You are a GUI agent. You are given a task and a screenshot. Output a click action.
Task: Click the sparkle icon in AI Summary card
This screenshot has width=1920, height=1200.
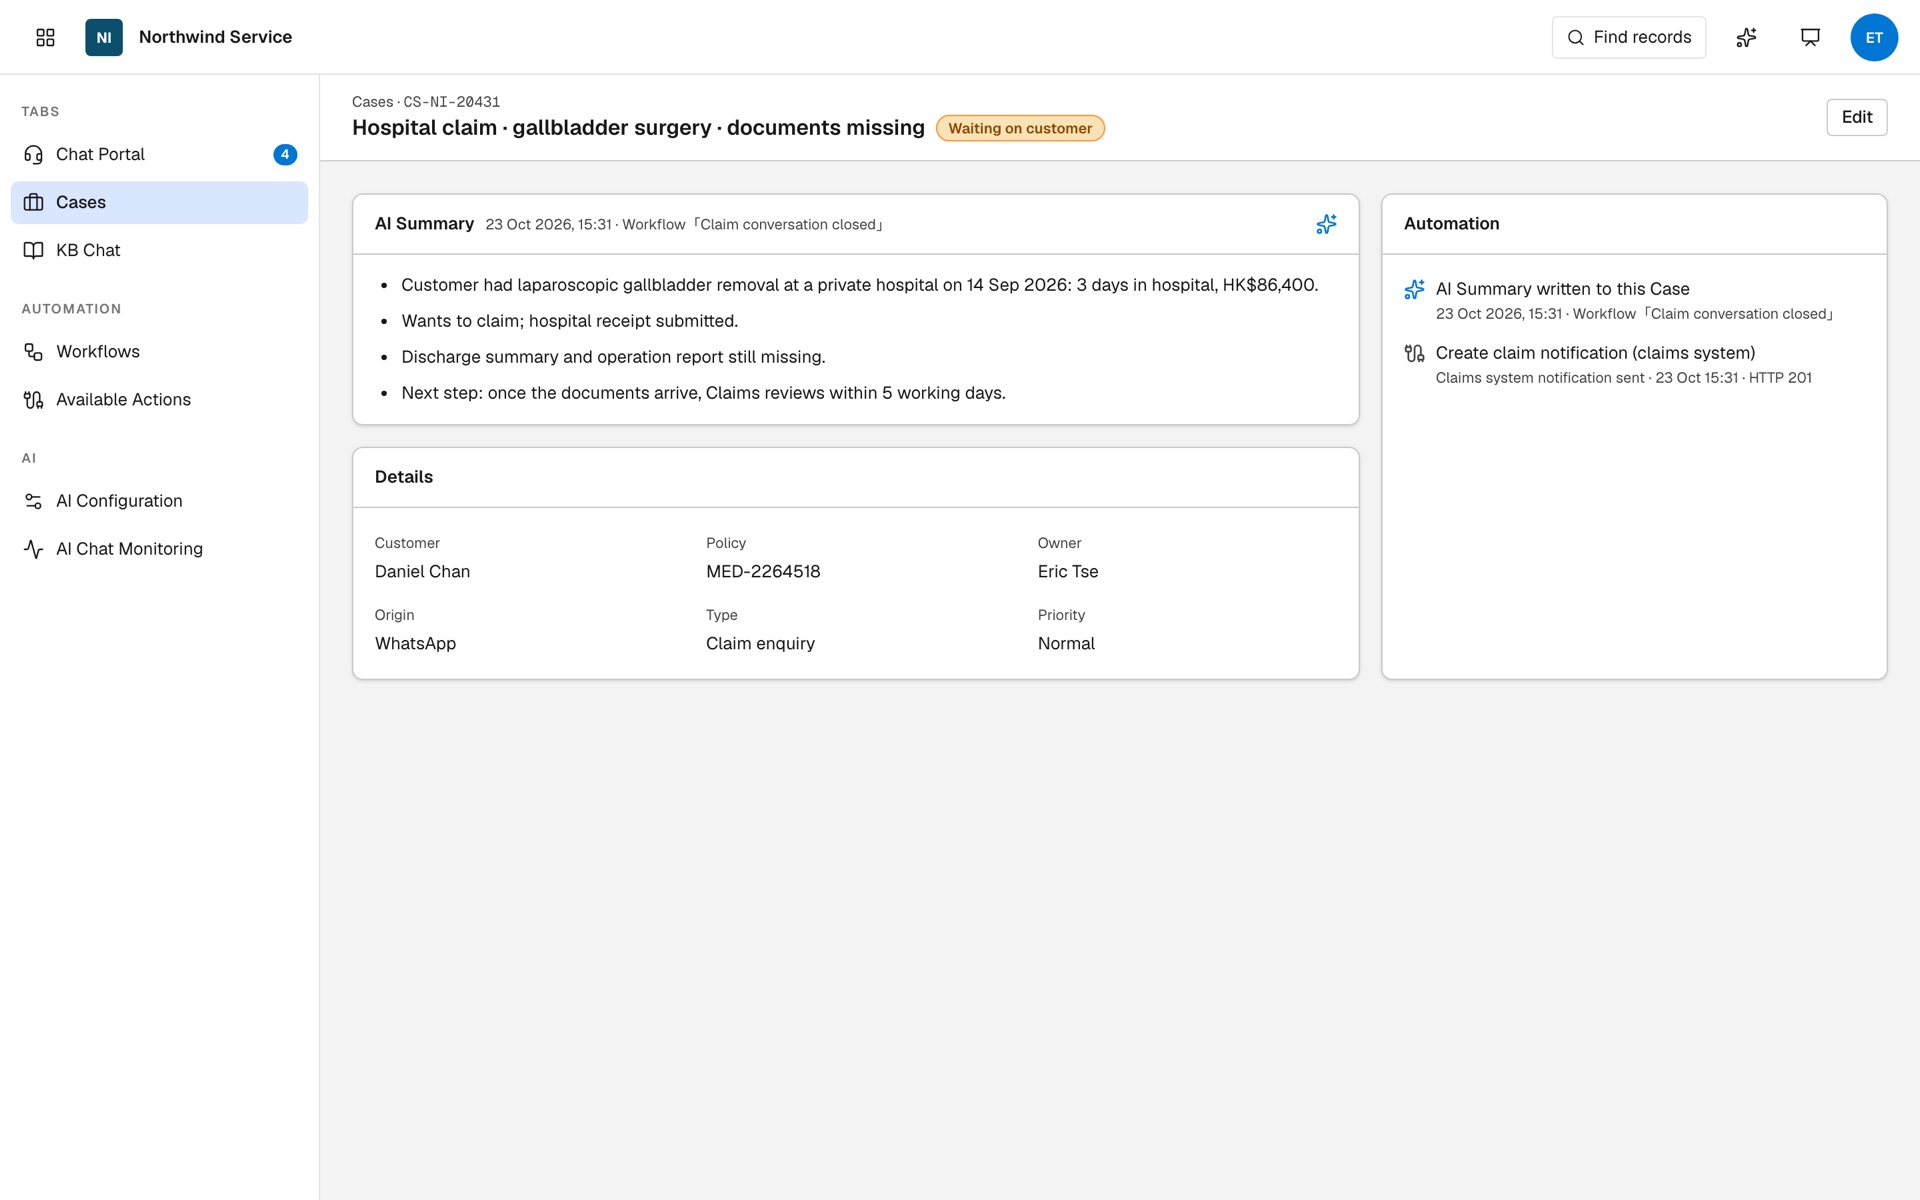click(1326, 224)
